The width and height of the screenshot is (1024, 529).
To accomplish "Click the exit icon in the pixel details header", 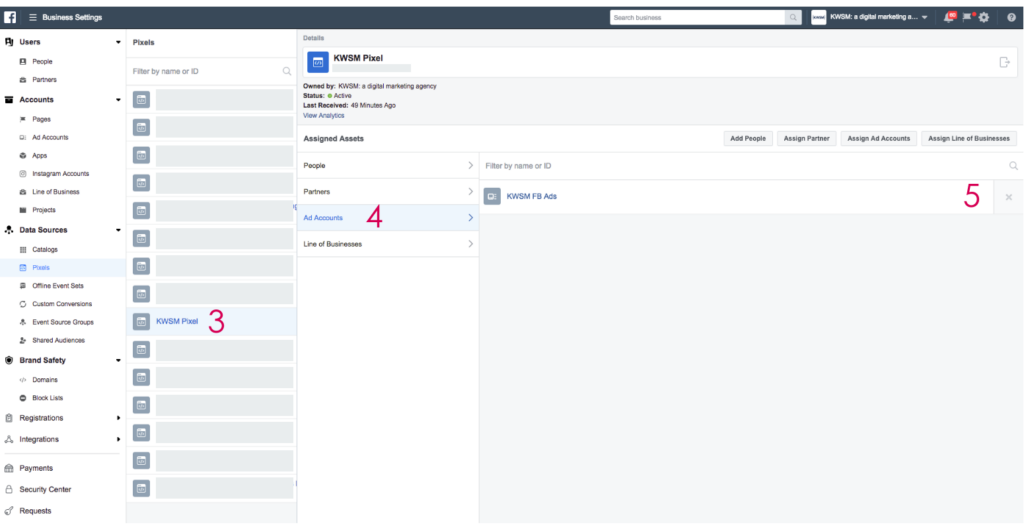I will point(1004,62).
